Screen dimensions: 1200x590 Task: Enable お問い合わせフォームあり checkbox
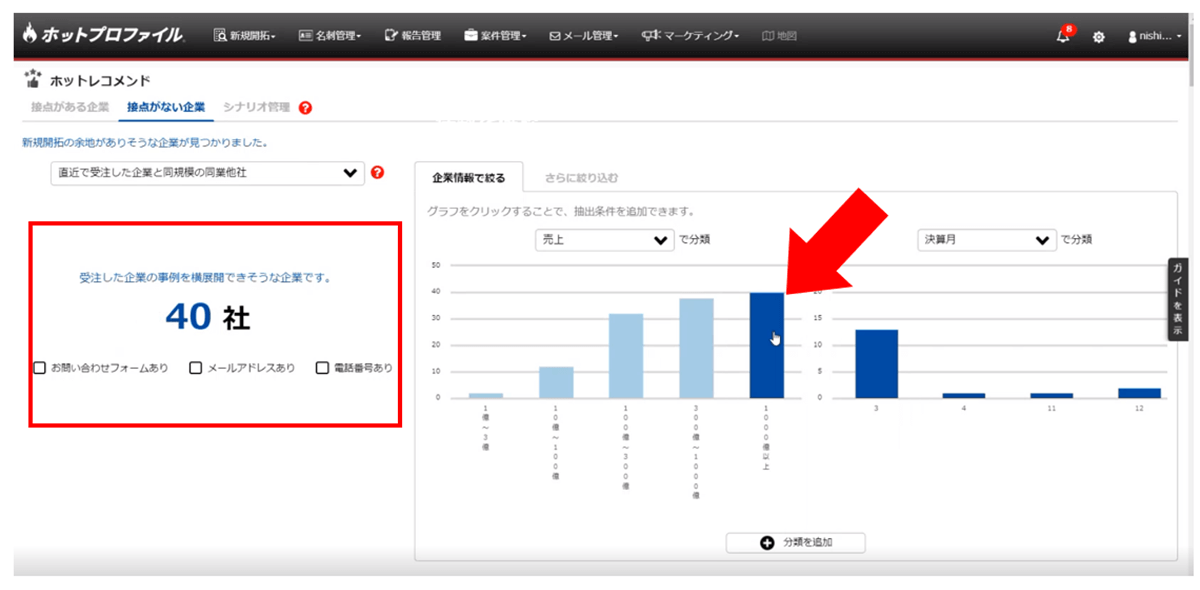pyautogui.click(x=40, y=367)
